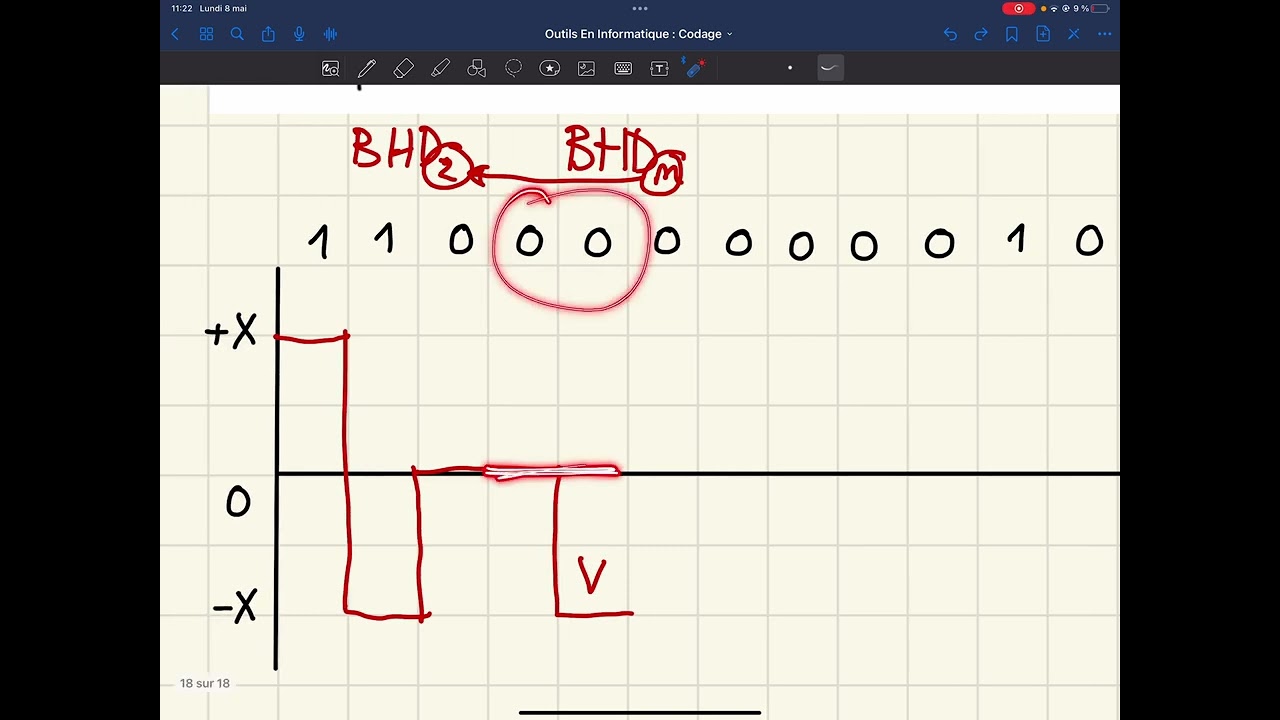
Task: Select the Lasso tool
Action: click(514, 68)
